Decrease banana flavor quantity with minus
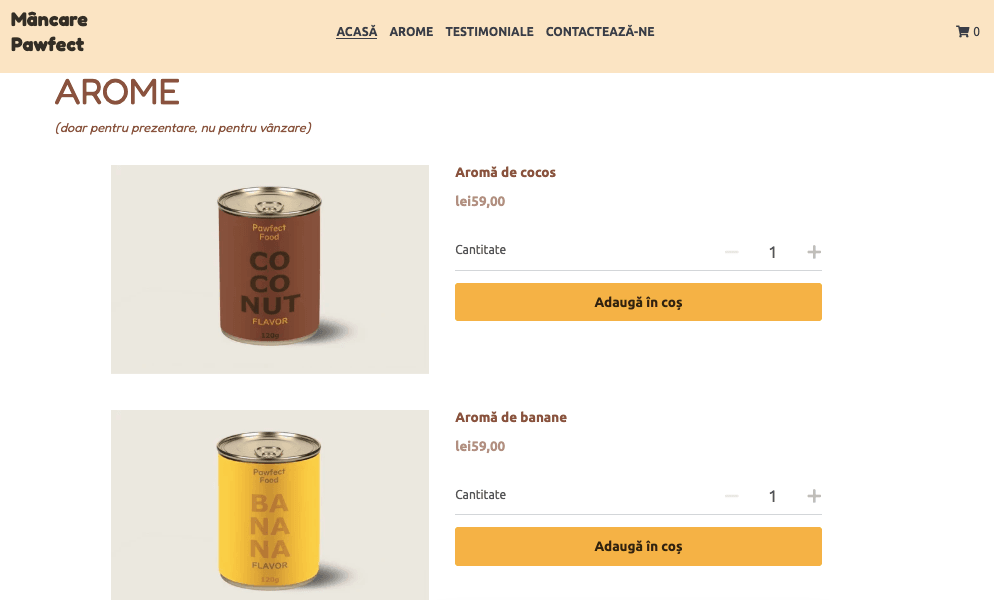The width and height of the screenshot is (994, 600). (732, 496)
